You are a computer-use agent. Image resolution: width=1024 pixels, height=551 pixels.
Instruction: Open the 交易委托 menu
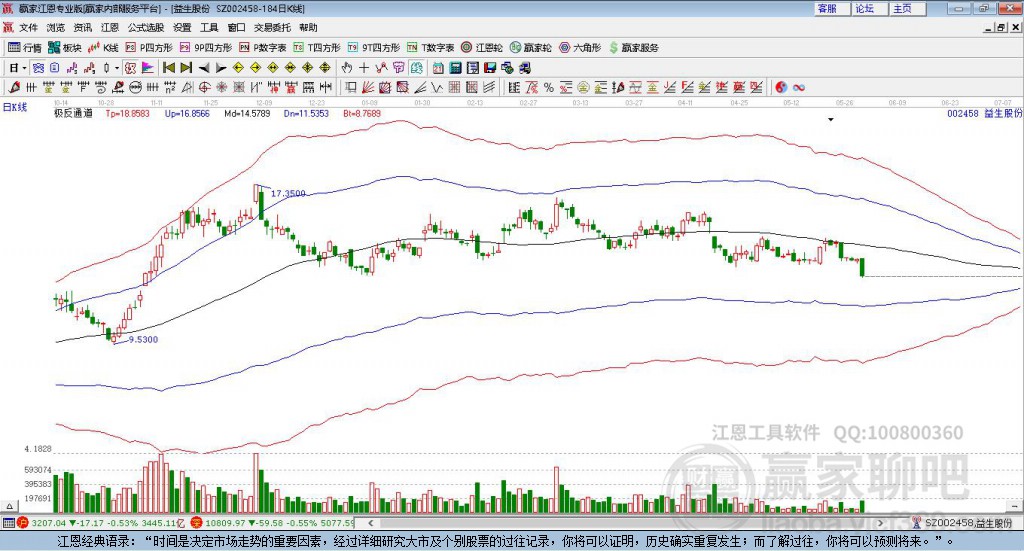click(272, 27)
